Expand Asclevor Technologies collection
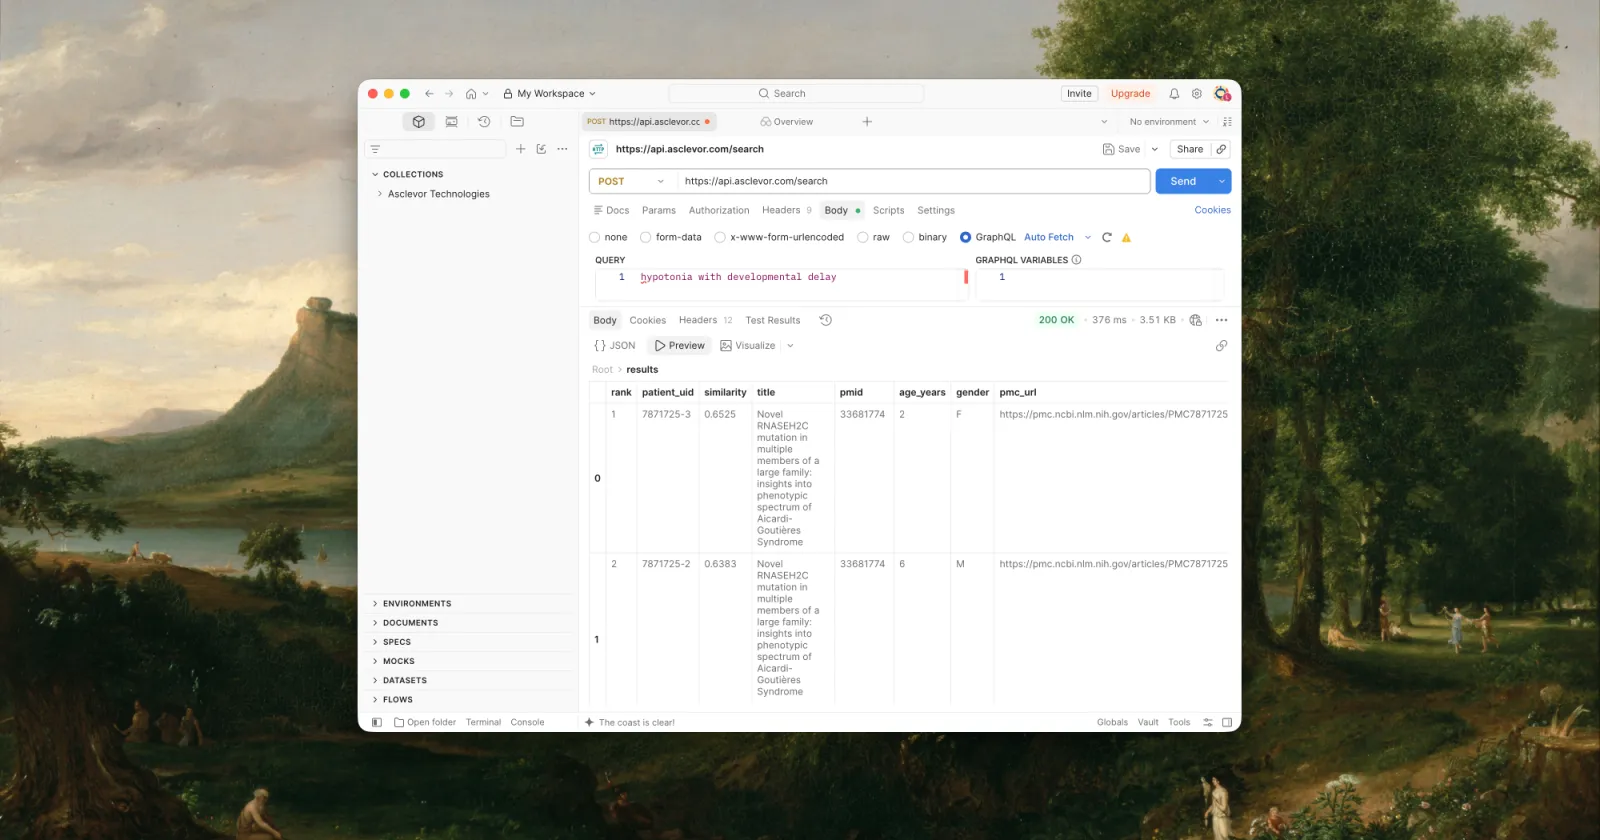Viewport: 1600px width, 840px height. (x=380, y=194)
